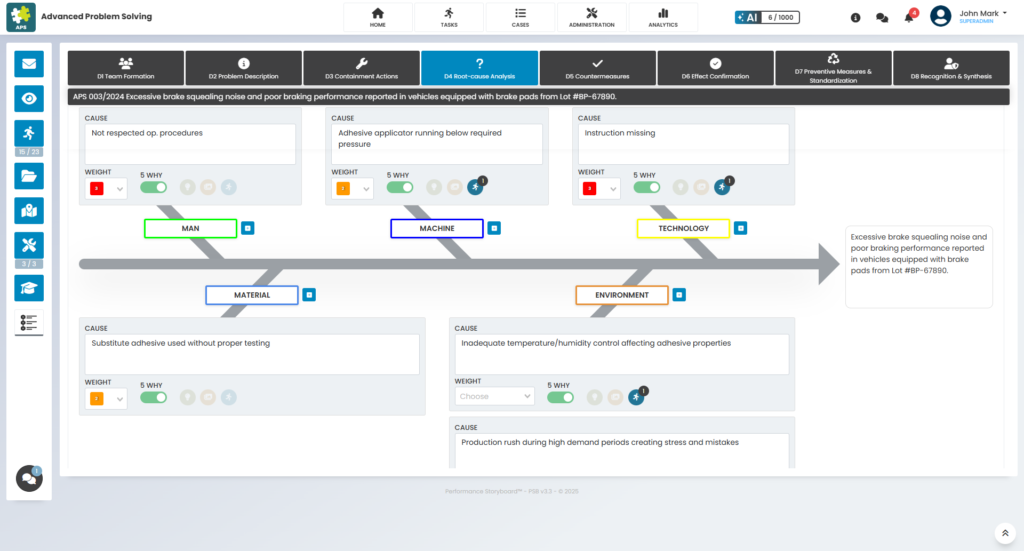Open the notifications bell icon

coord(908,18)
